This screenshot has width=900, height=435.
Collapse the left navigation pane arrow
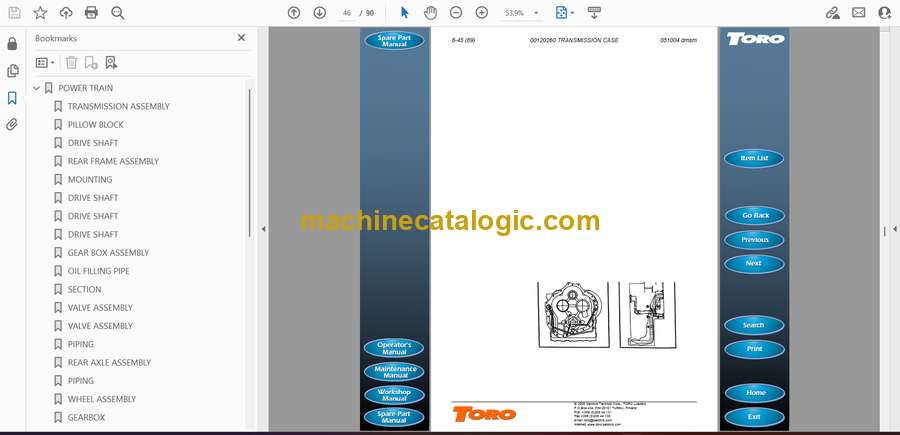point(263,229)
